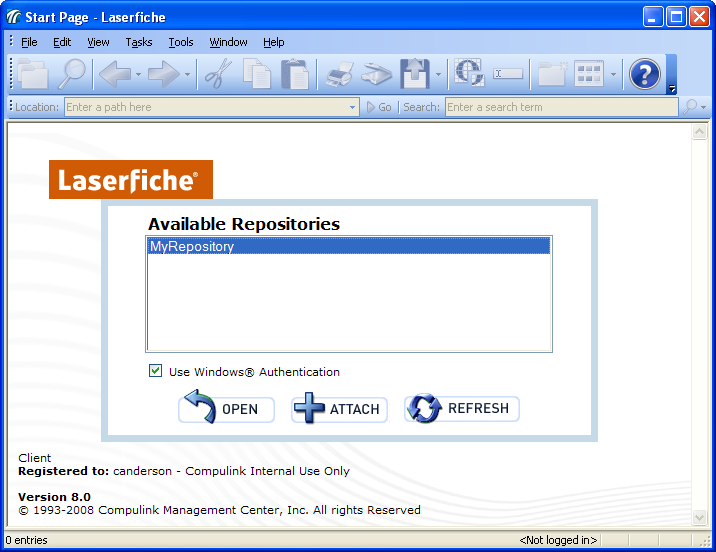Click the Cut scissors toolbar icon
Viewport: 716px width, 552px height.
[x=218, y=74]
